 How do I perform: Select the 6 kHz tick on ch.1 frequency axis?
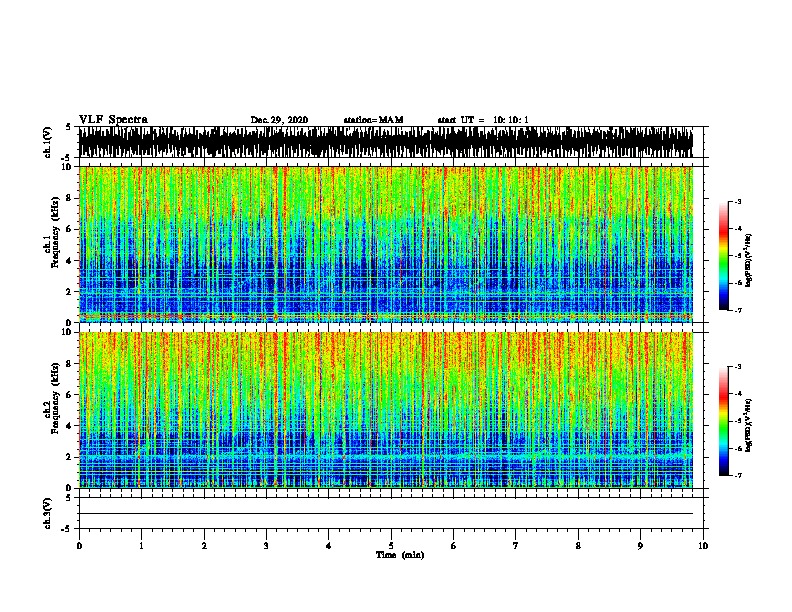69,230
